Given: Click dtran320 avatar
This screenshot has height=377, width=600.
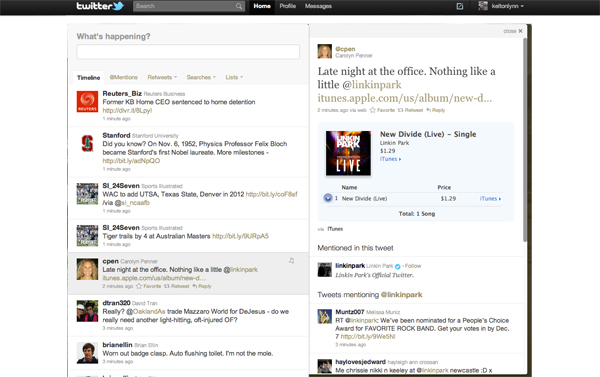Looking at the screenshot, I should point(87,311).
